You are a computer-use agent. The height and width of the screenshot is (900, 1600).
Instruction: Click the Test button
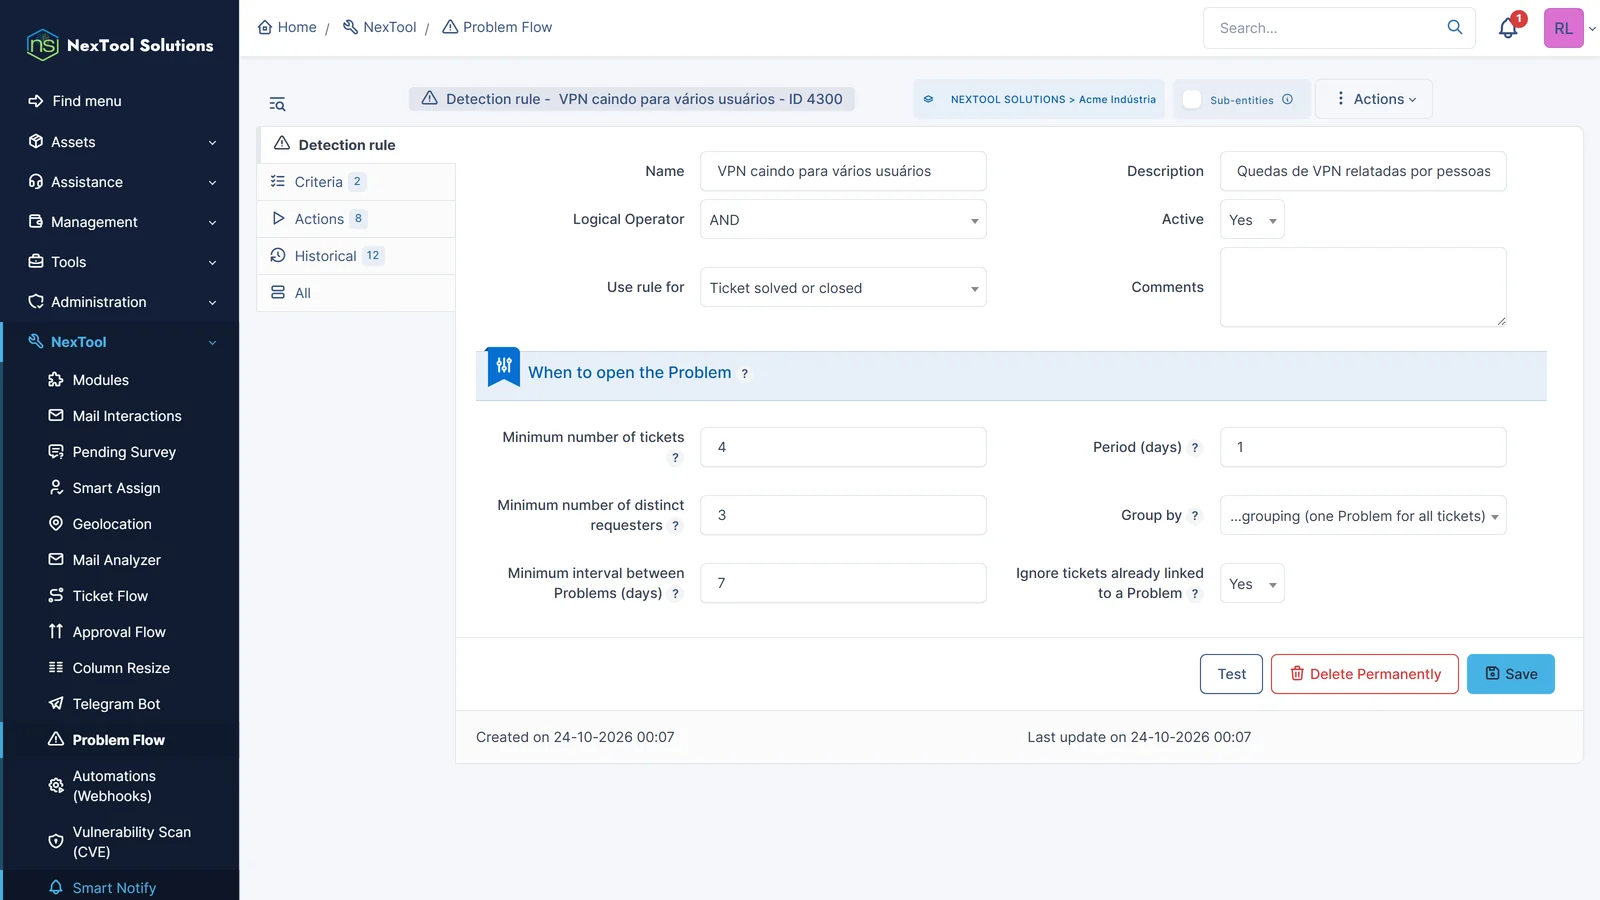tap(1231, 674)
